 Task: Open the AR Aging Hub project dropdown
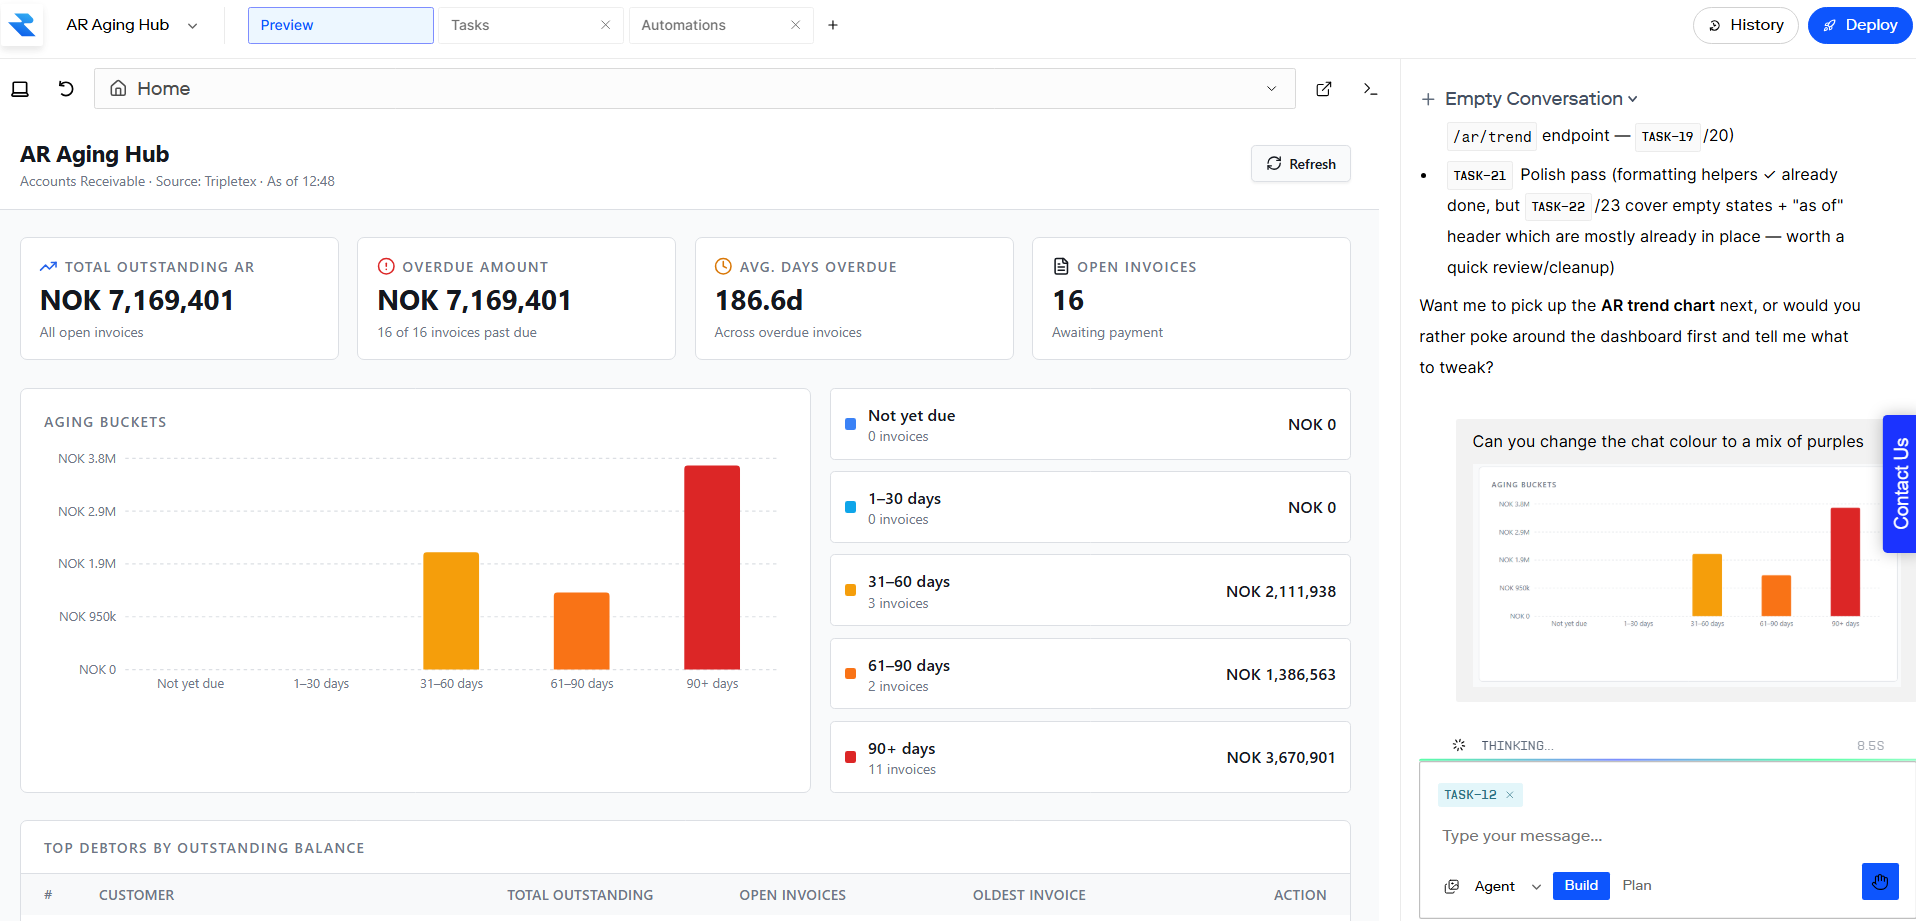(131, 25)
